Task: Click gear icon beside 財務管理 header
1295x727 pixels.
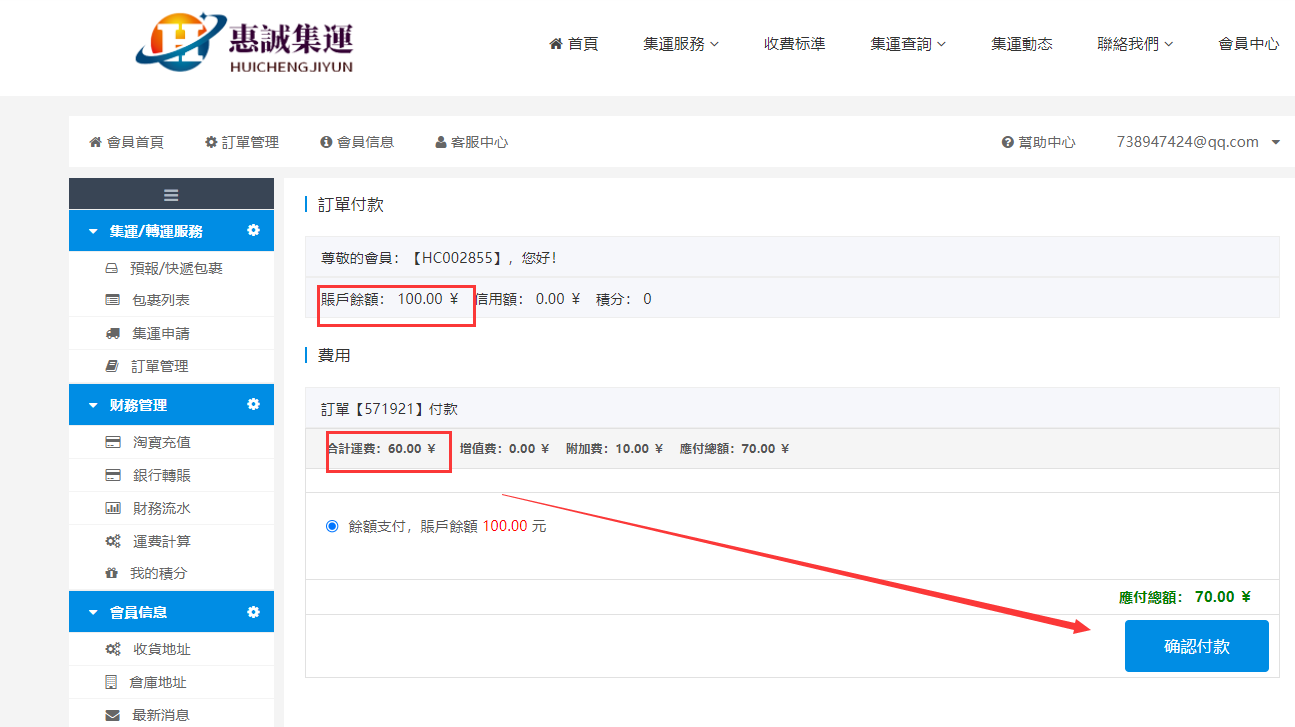Action: [x=253, y=405]
